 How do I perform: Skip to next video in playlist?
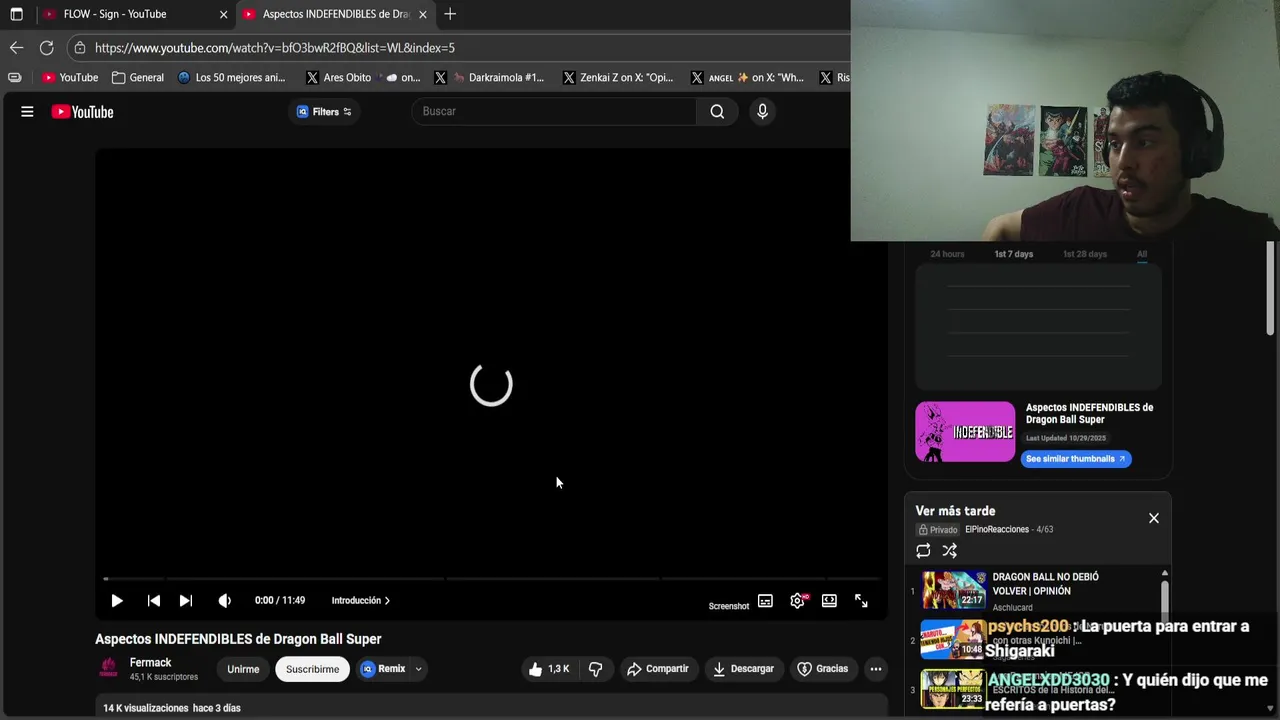pyautogui.click(x=185, y=601)
